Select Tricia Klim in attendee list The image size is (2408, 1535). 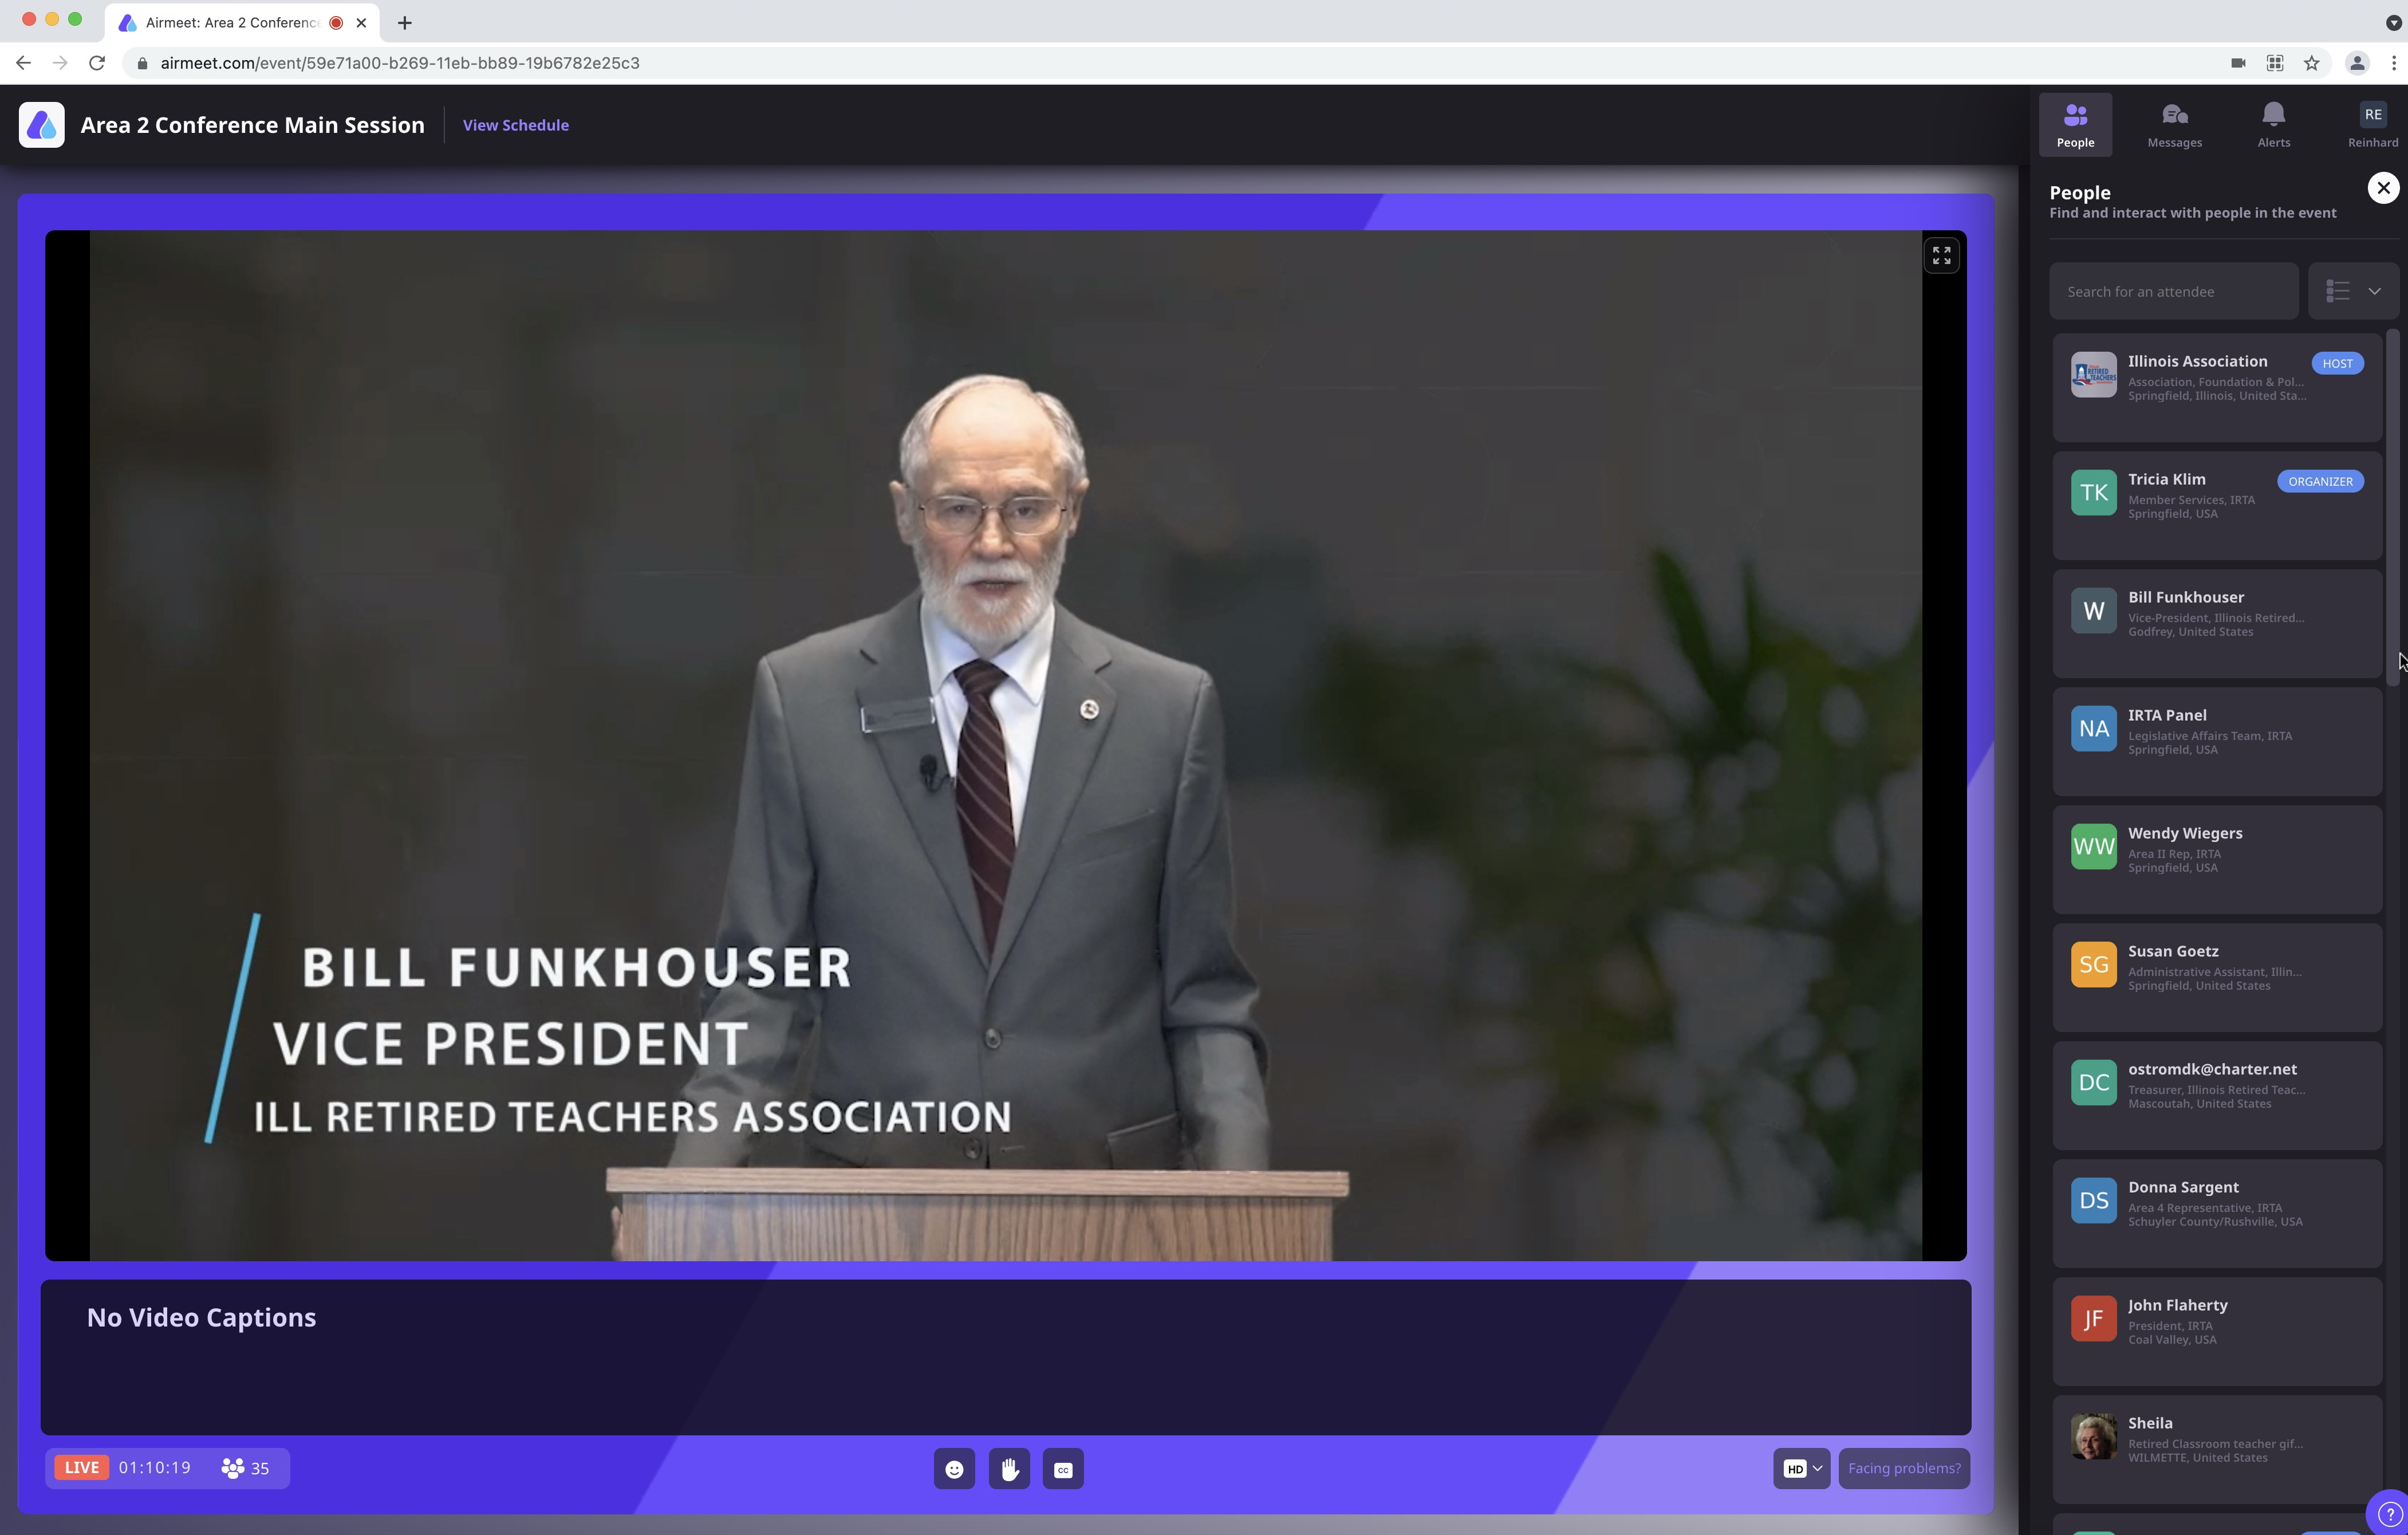2217,506
